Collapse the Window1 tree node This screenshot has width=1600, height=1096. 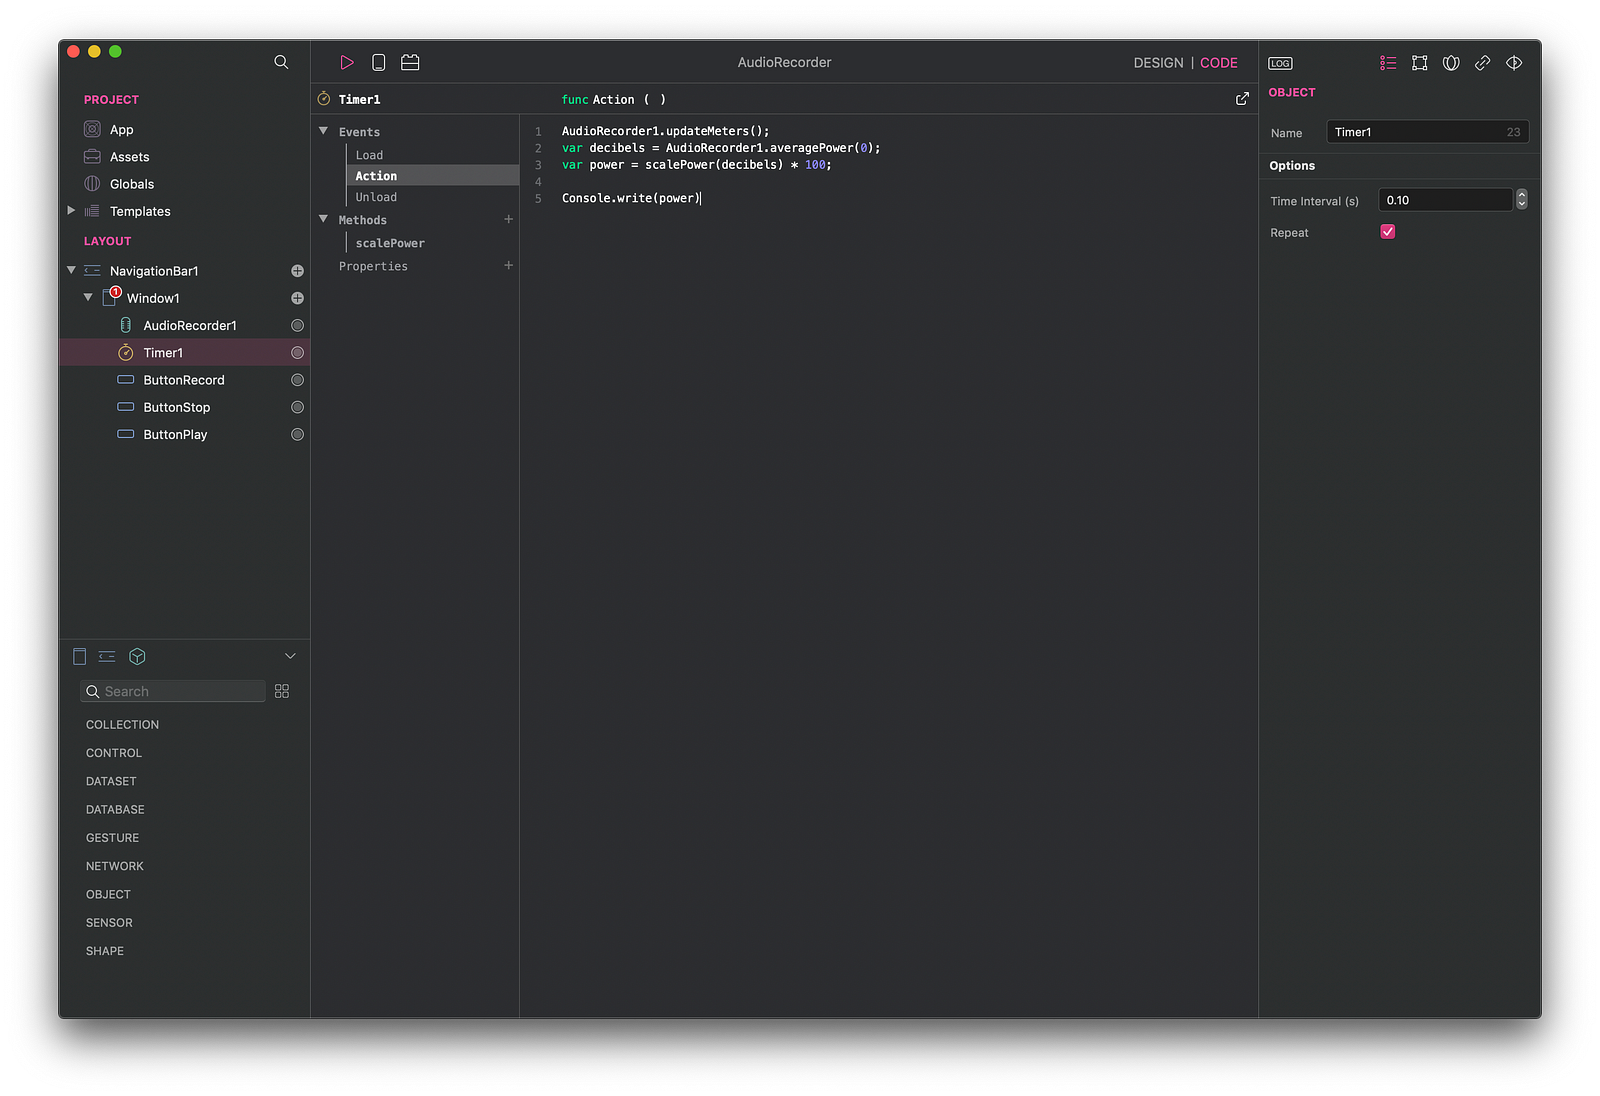pos(88,298)
